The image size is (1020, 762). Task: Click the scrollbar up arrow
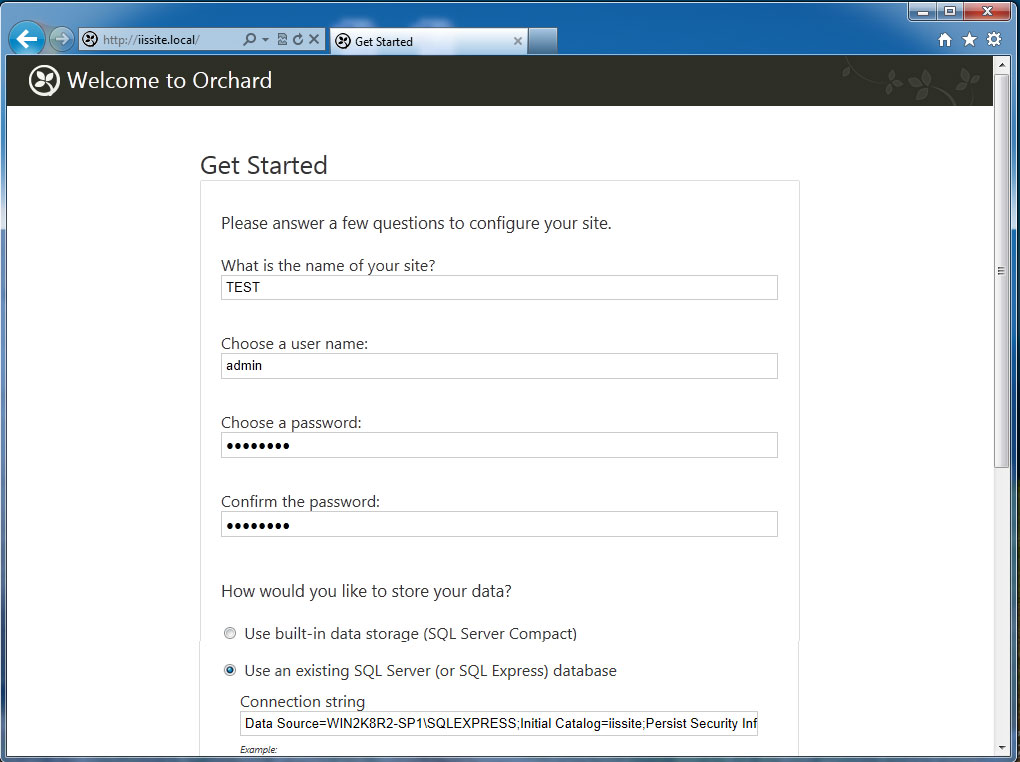pos(1001,64)
